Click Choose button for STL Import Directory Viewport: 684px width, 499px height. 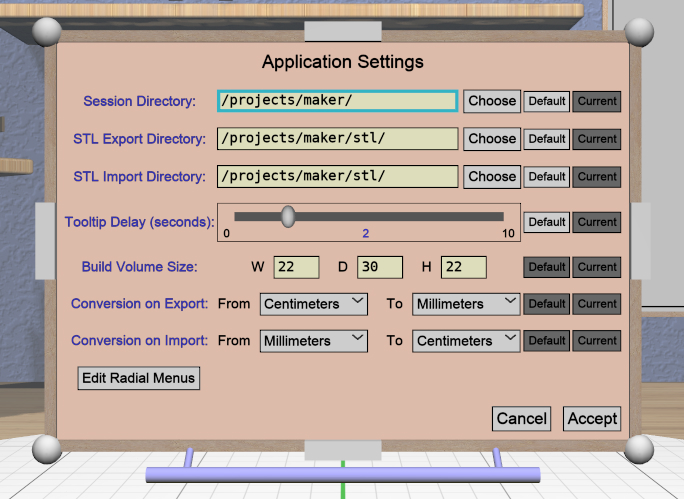point(492,177)
